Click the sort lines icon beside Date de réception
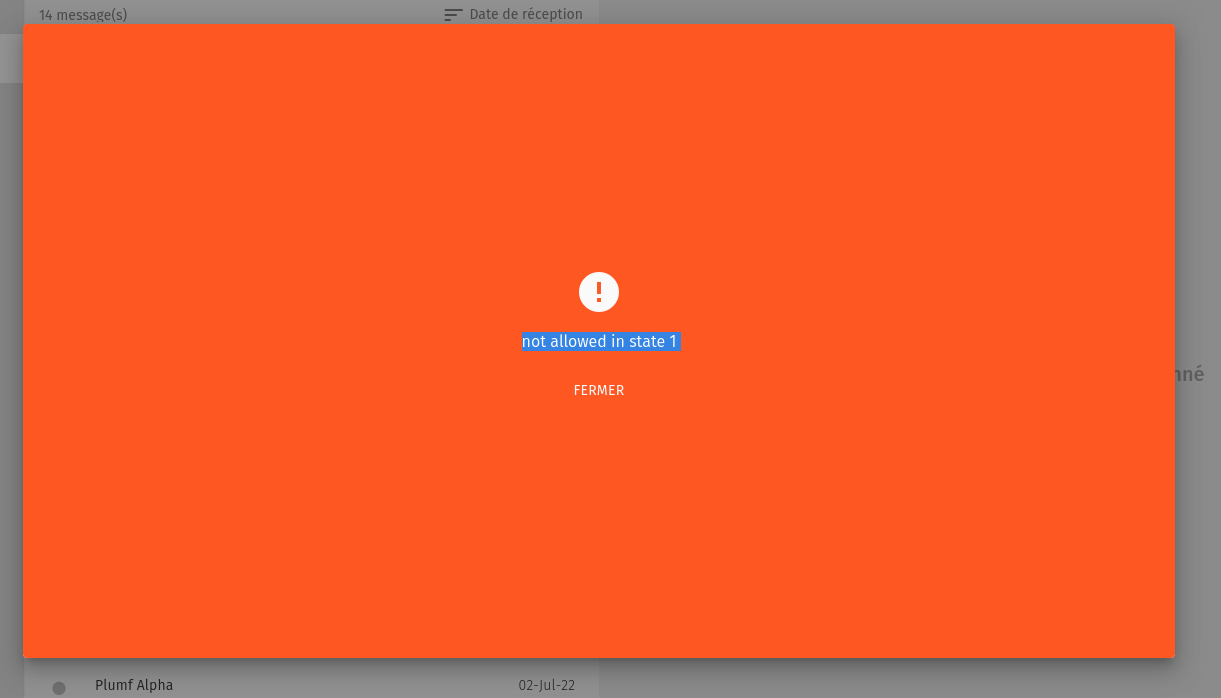 453,15
